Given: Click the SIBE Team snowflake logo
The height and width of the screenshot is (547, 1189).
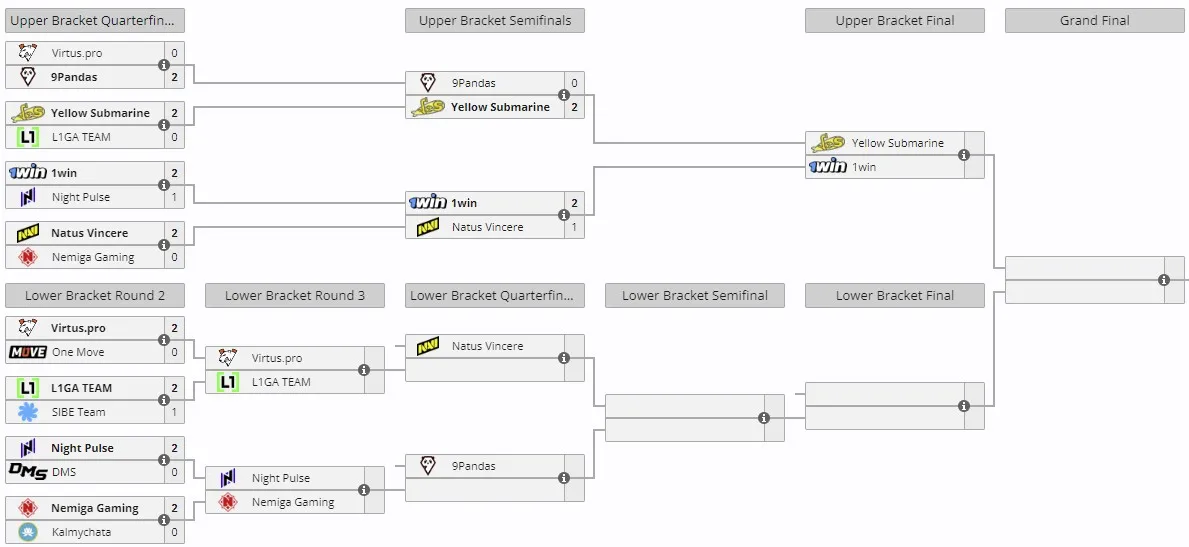Looking at the screenshot, I should click(28, 412).
